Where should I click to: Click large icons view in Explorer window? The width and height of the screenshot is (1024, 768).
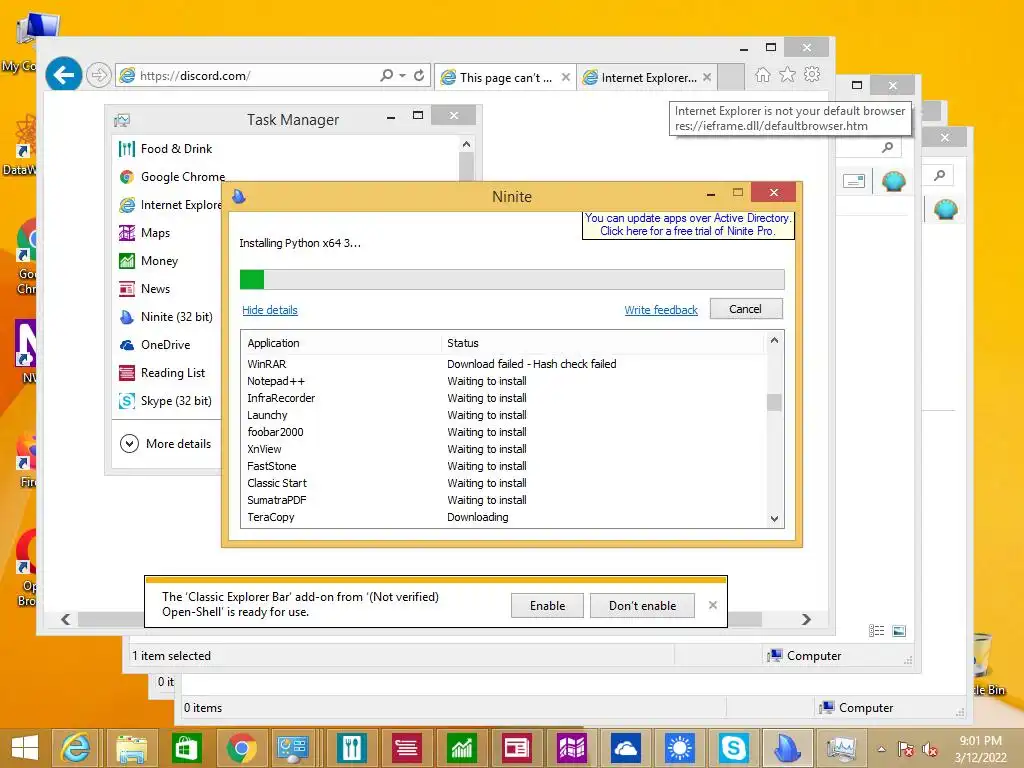(899, 631)
